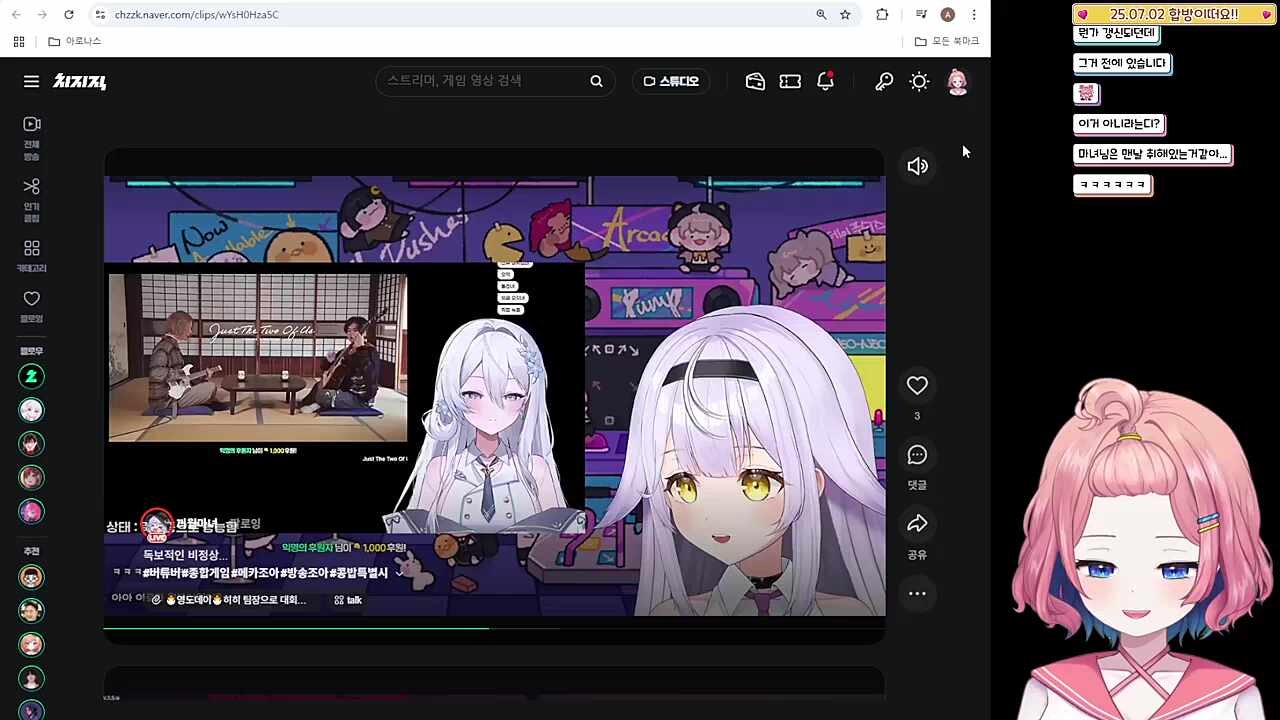Click the clip video to pause playback
Image resolution: width=1280 pixels, height=720 pixels.
pos(494,395)
